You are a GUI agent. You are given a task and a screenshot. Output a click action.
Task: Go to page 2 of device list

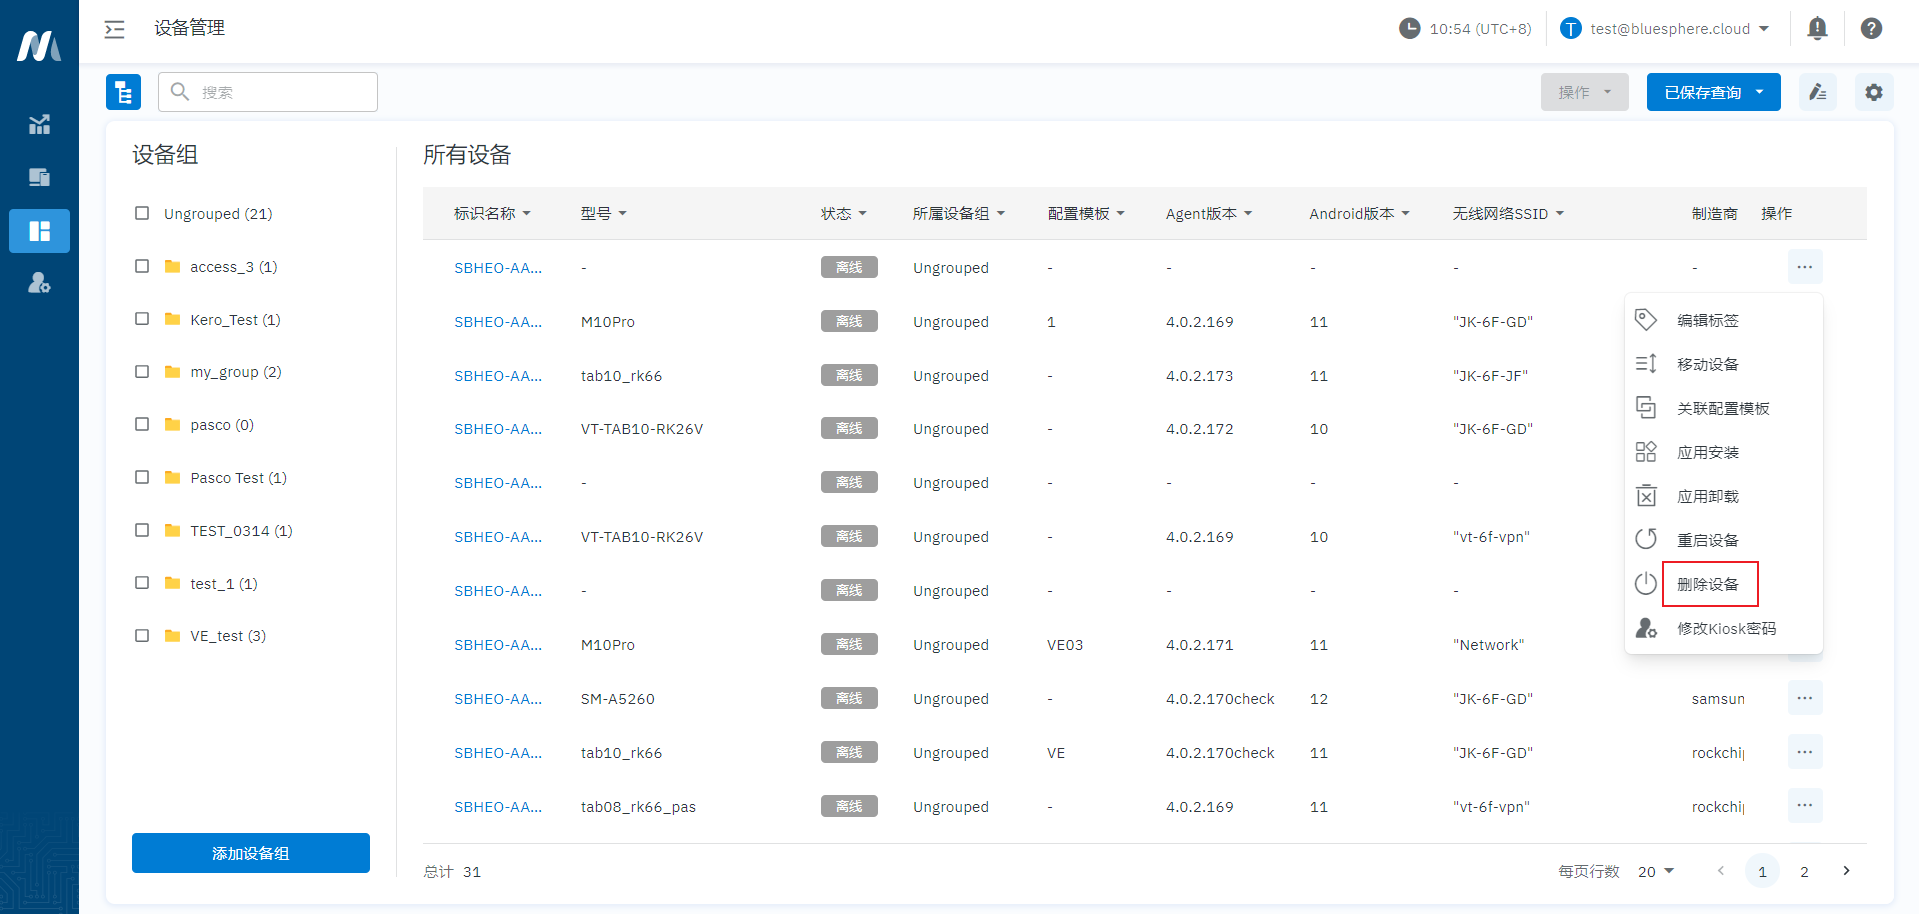(1804, 872)
